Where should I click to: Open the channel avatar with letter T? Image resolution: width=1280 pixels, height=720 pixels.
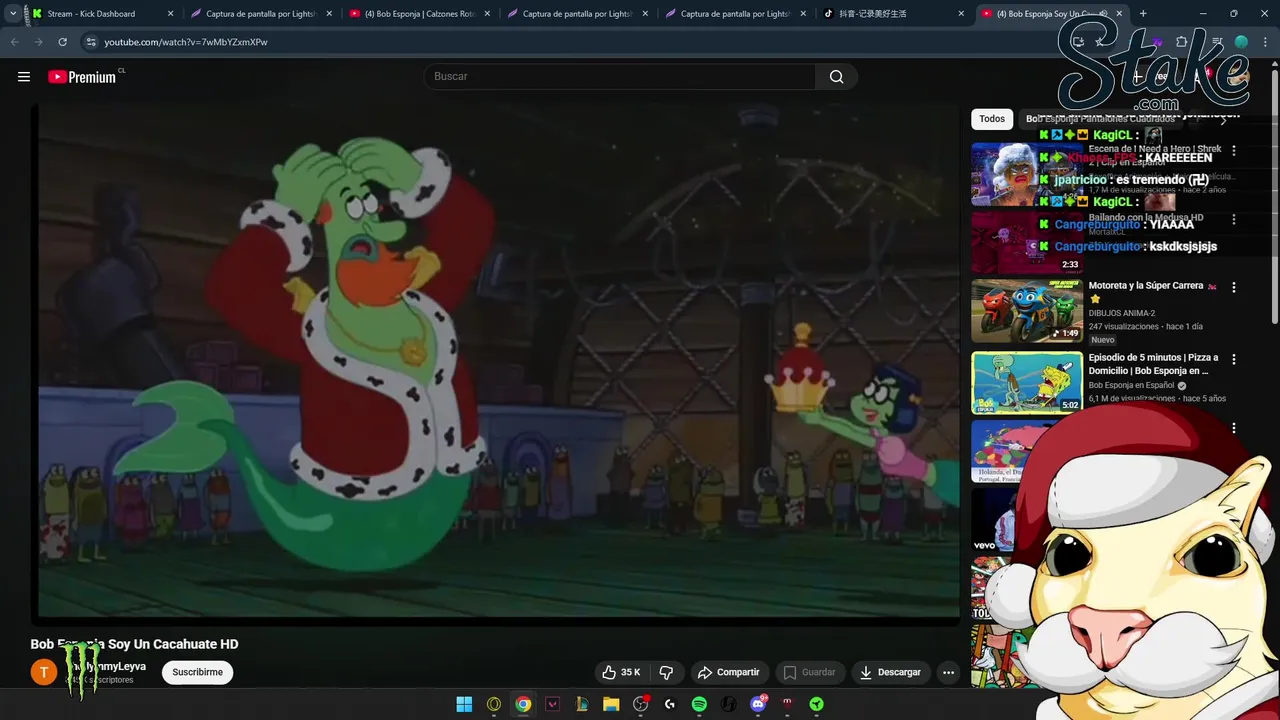pyautogui.click(x=43, y=672)
